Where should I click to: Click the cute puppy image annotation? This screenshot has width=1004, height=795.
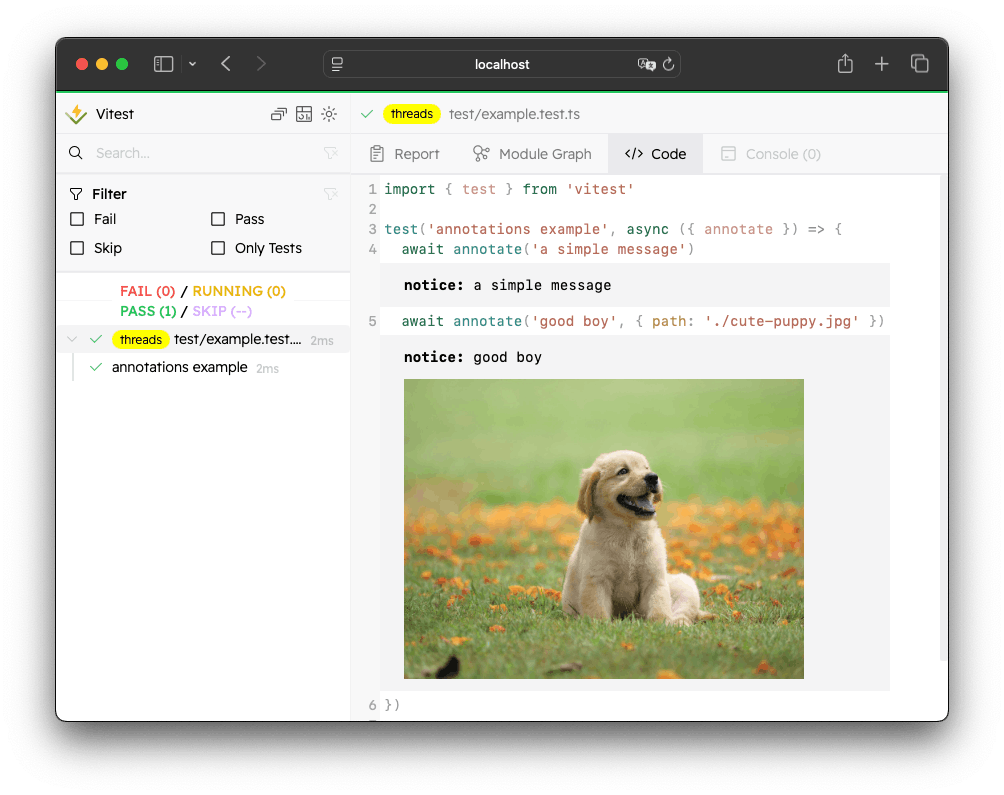click(603, 528)
